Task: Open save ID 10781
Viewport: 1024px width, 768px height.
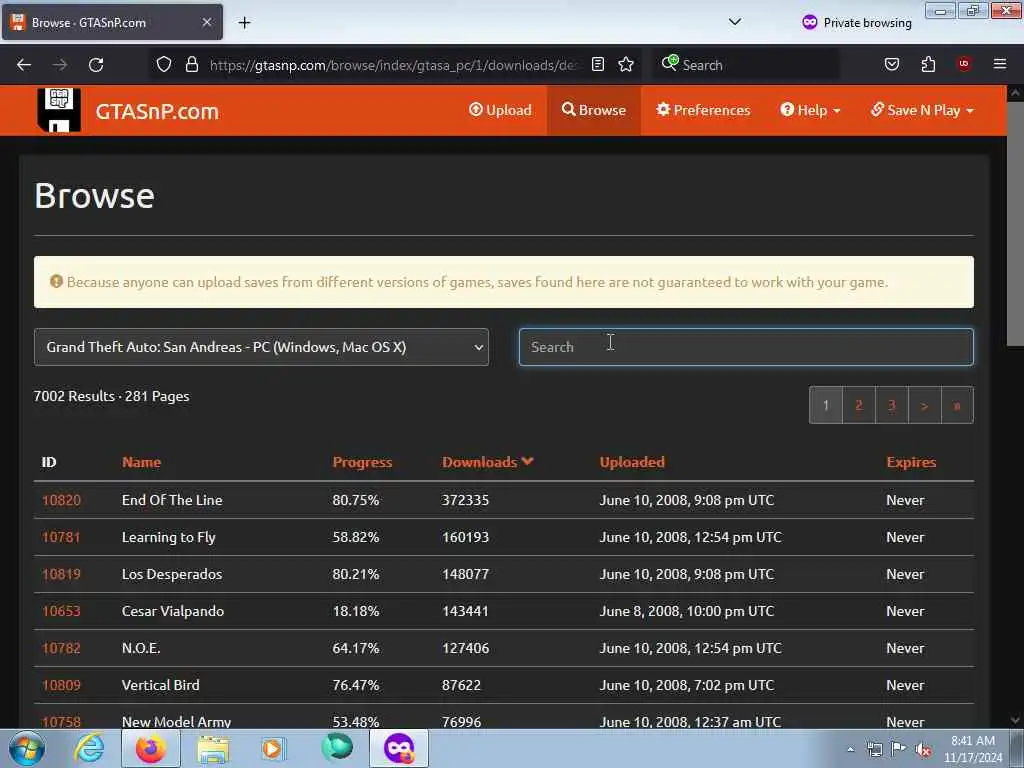Action: coord(61,537)
